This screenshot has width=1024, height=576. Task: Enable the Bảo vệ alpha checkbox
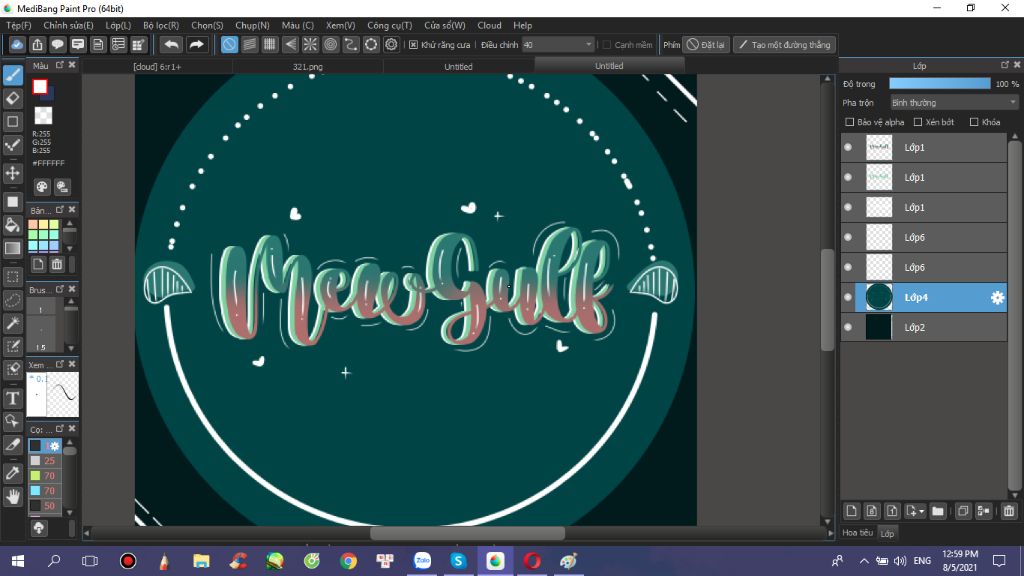point(850,122)
